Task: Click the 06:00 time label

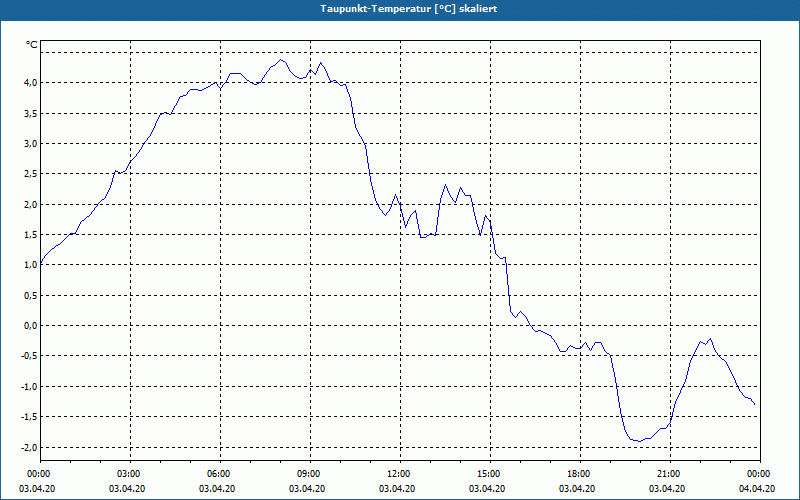Action: pyautogui.click(x=217, y=474)
